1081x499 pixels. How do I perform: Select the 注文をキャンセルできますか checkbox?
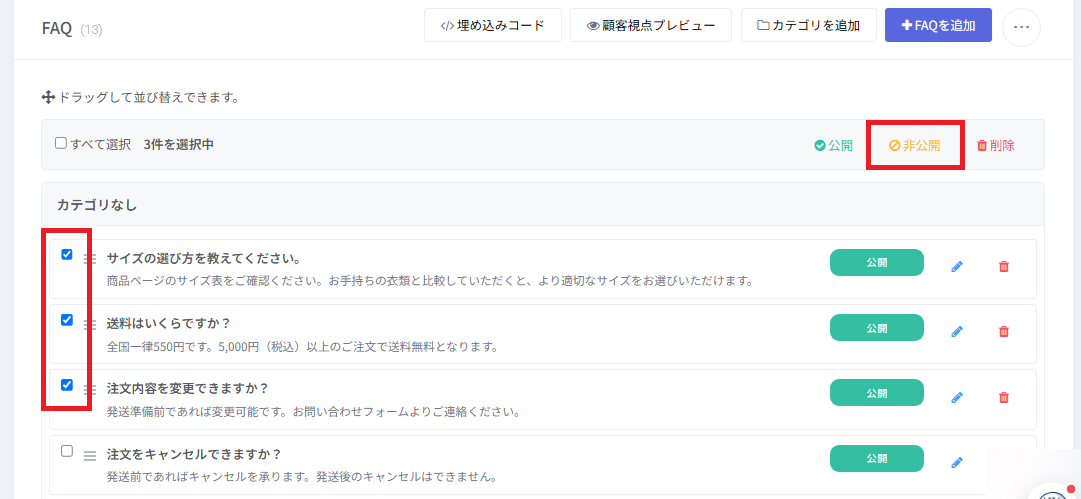pos(67,451)
